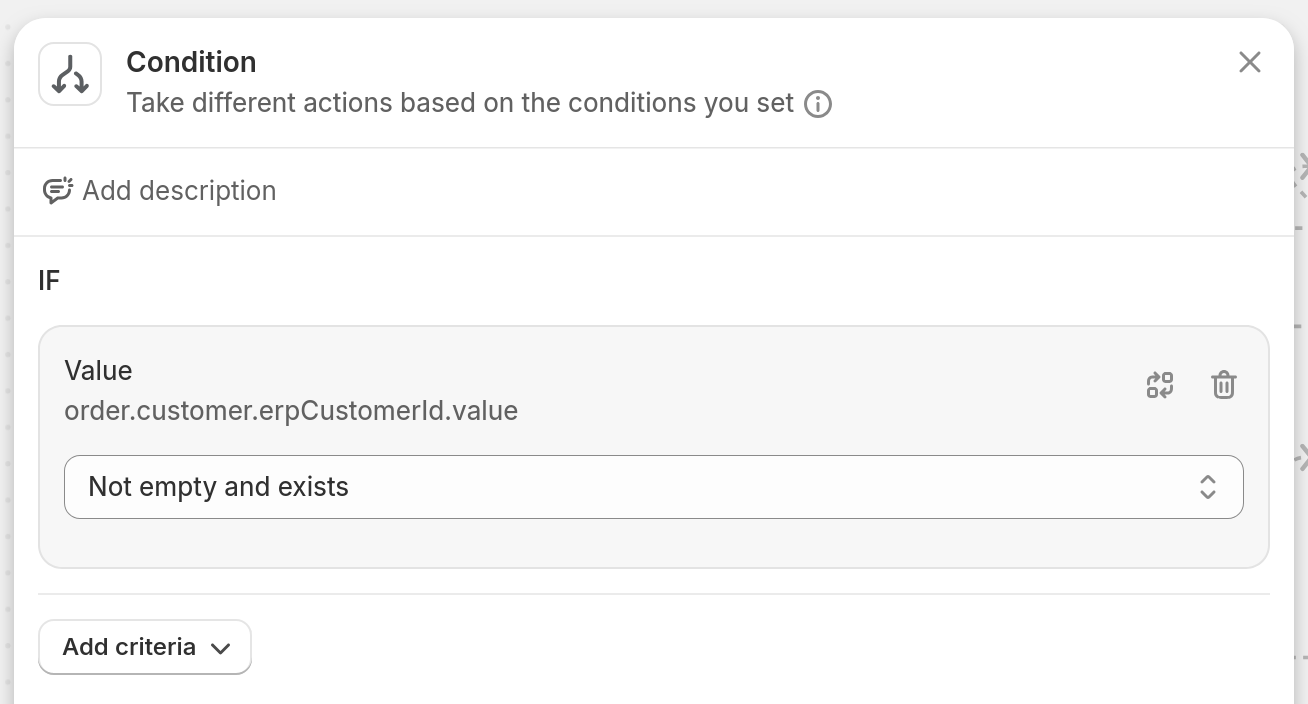Select the order.customer.erpCustomerId.value variable
Screen dimensions: 1308x704
(x=291, y=410)
